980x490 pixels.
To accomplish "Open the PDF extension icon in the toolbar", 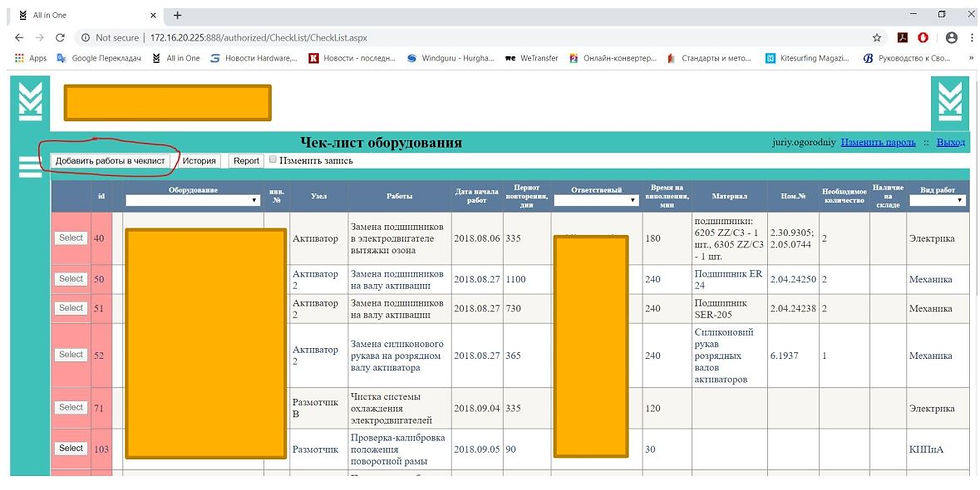I will (x=902, y=38).
